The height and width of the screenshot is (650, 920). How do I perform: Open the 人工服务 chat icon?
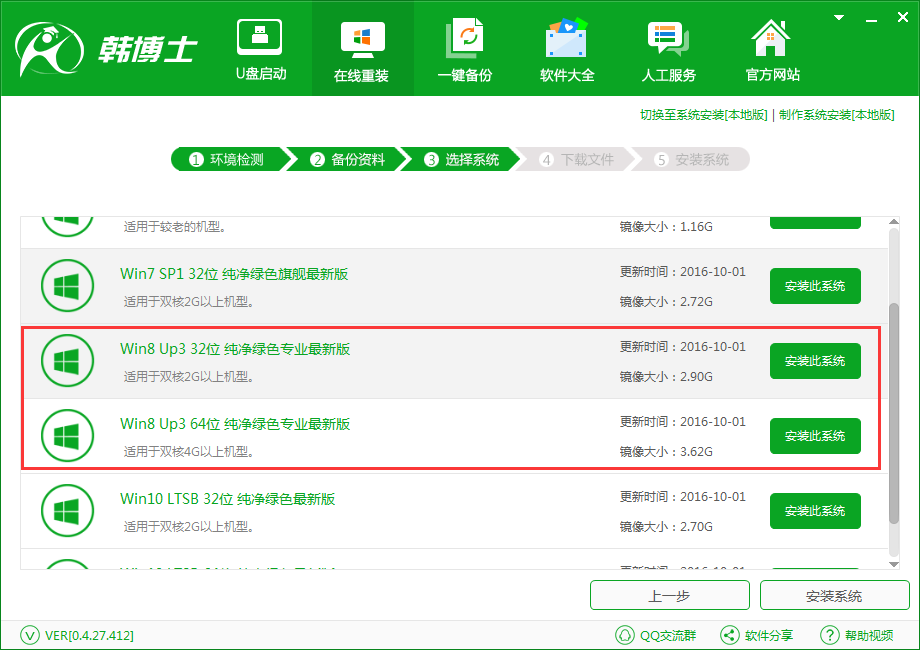[x=668, y=40]
